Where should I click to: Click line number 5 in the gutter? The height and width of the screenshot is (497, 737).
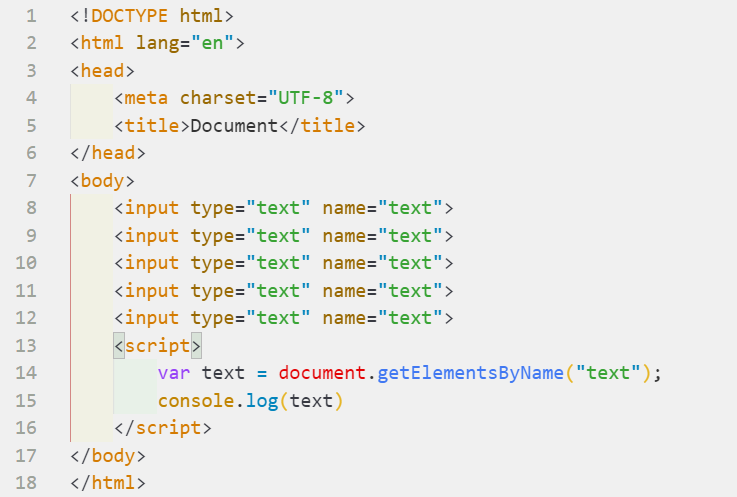click(x=31, y=126)
